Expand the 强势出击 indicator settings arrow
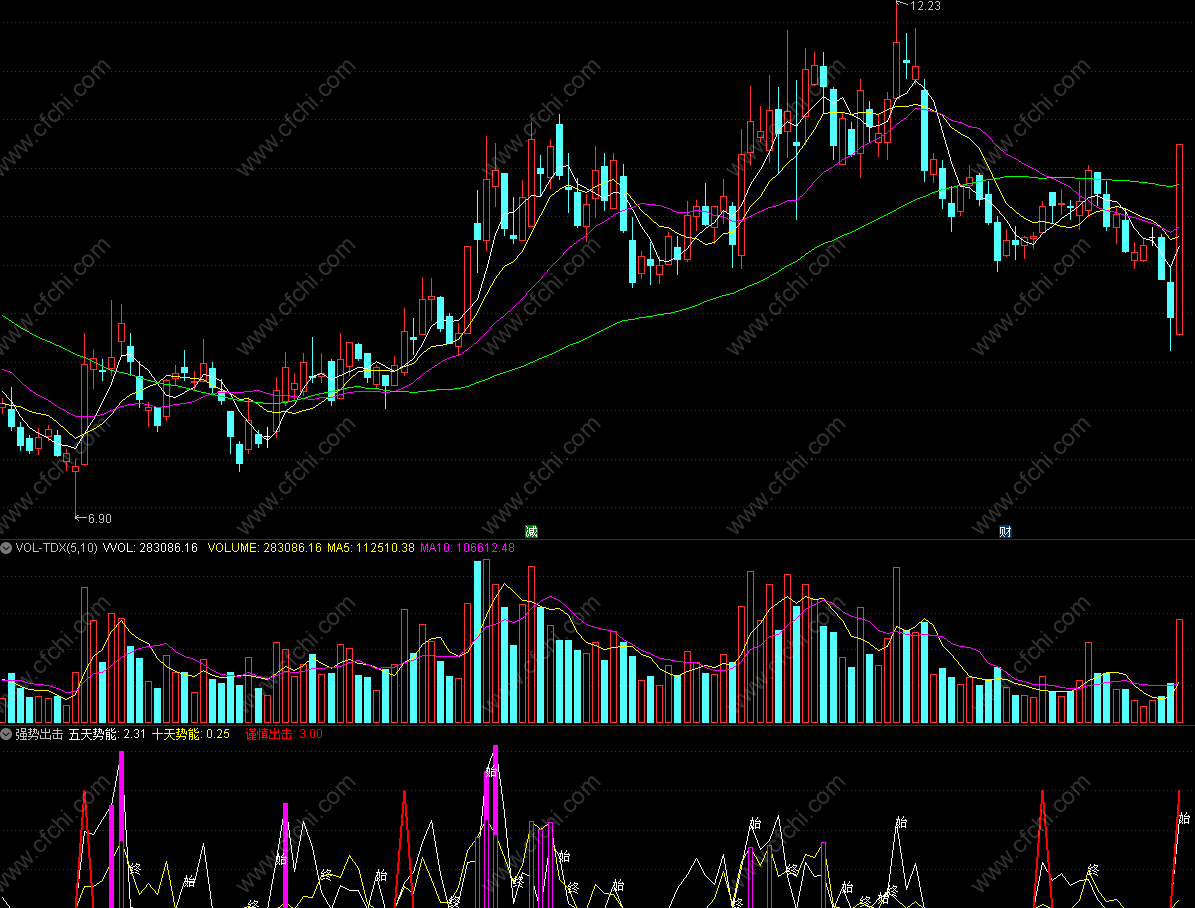Image resolution: width=1195 pixels, height=908 pixels. [x=6, y=734]
